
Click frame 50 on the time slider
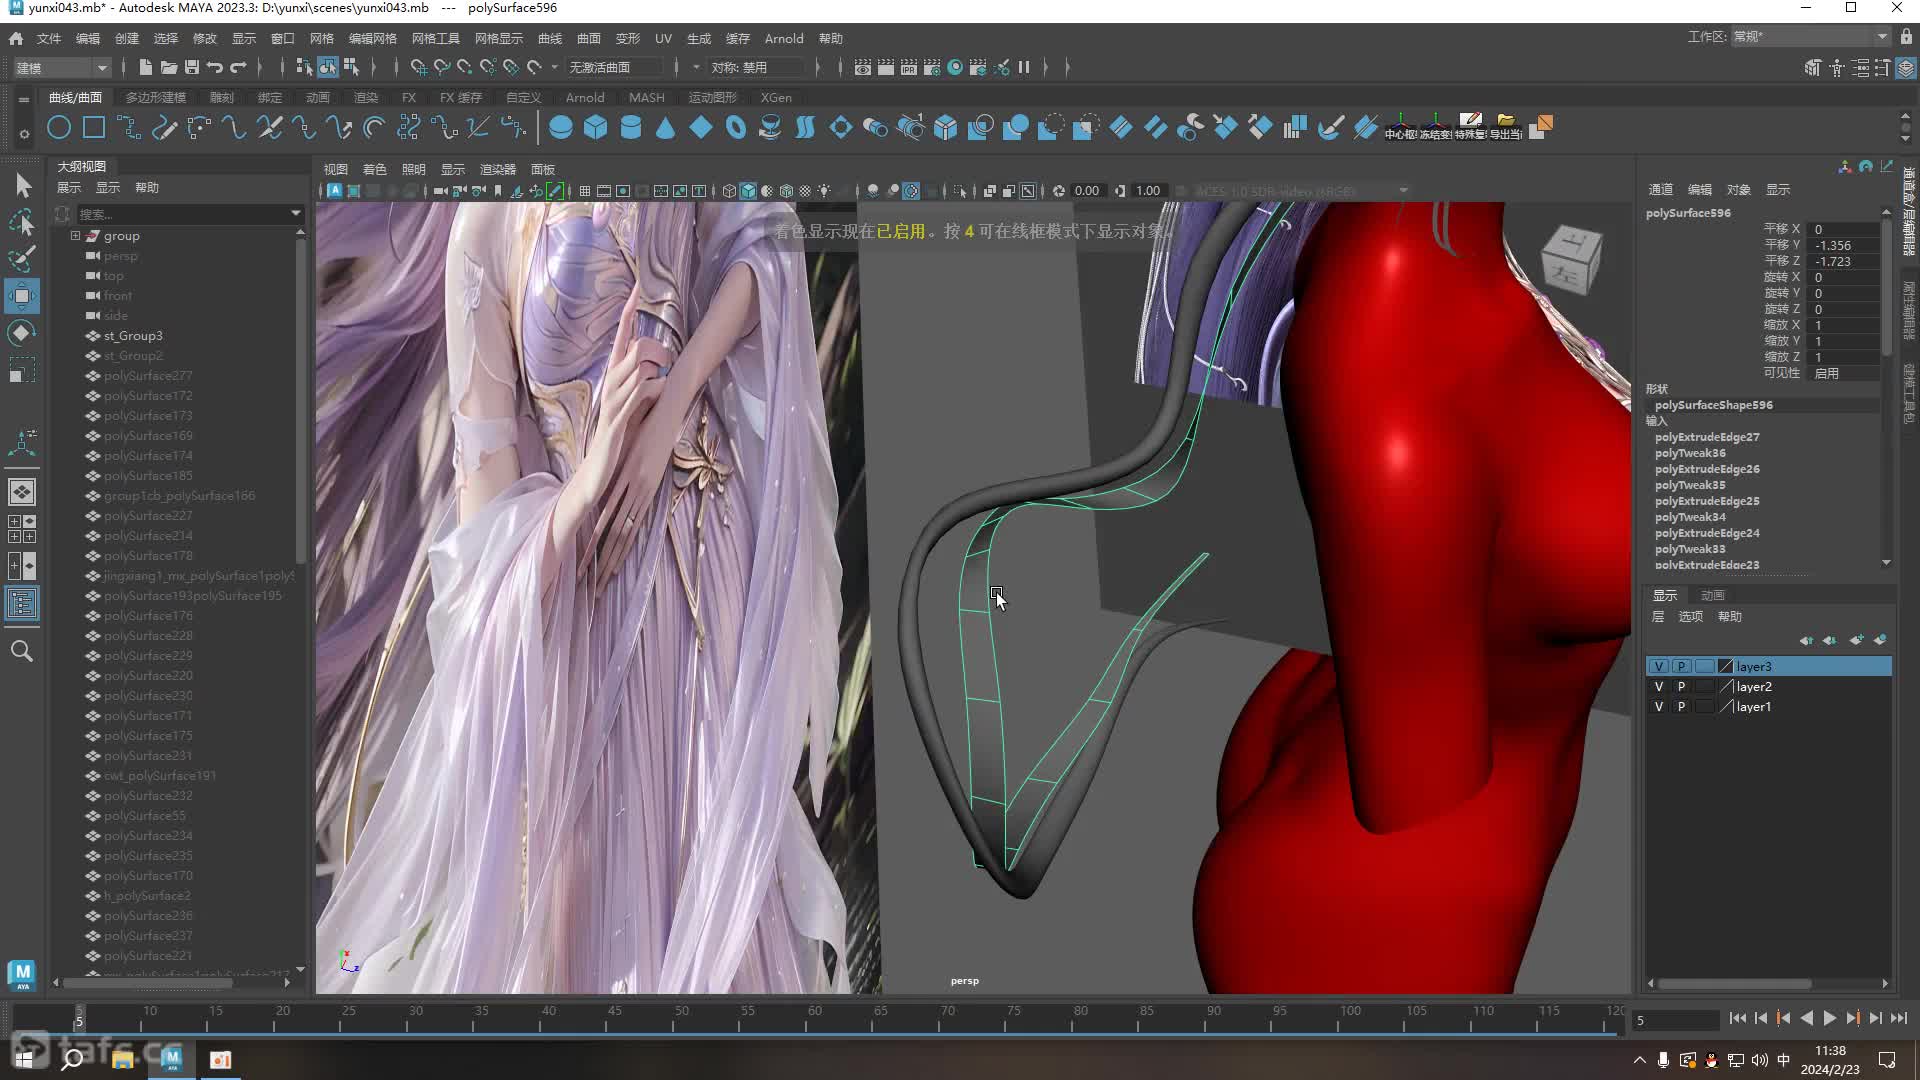click(681, 1018)
